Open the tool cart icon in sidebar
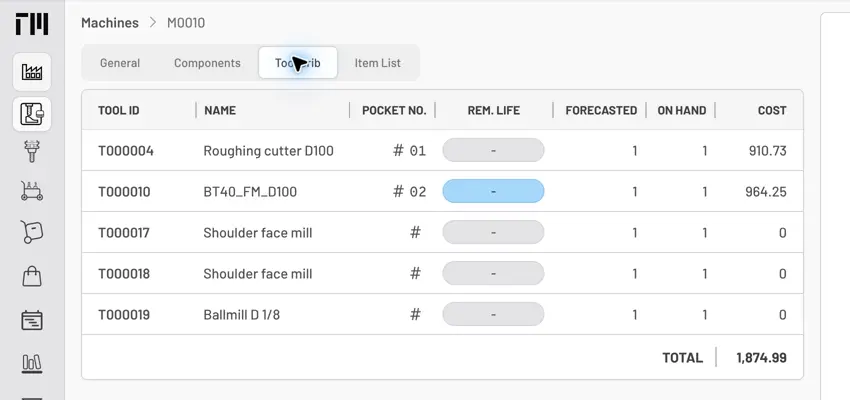The image size is (850, 400). coord(32,191)
